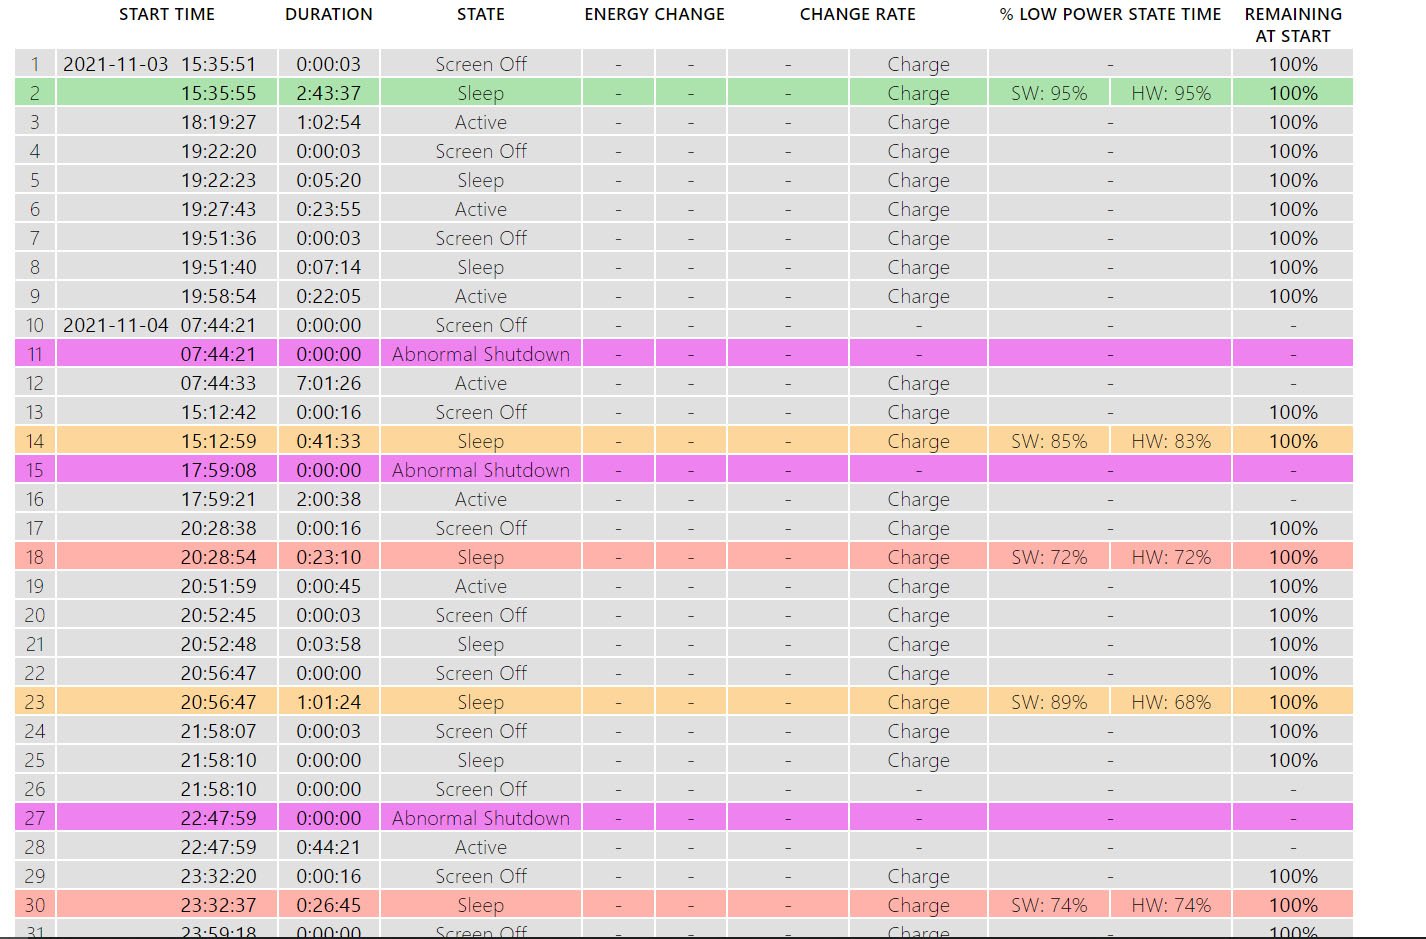Click the % LOW POWER STATE TIME header
Viewport: 1426px width, 939px height.
pos(1110,14)
